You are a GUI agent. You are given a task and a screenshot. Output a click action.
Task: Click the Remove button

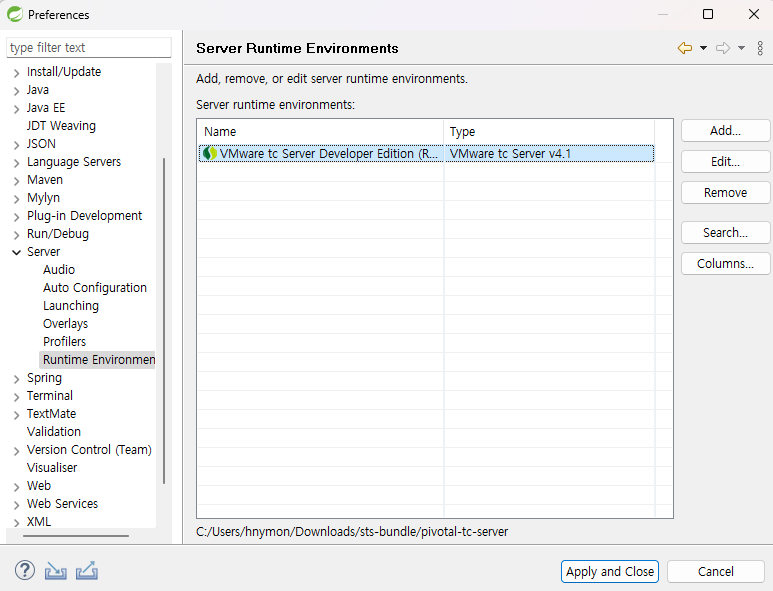pyautogui.click(x=725, y=192)
